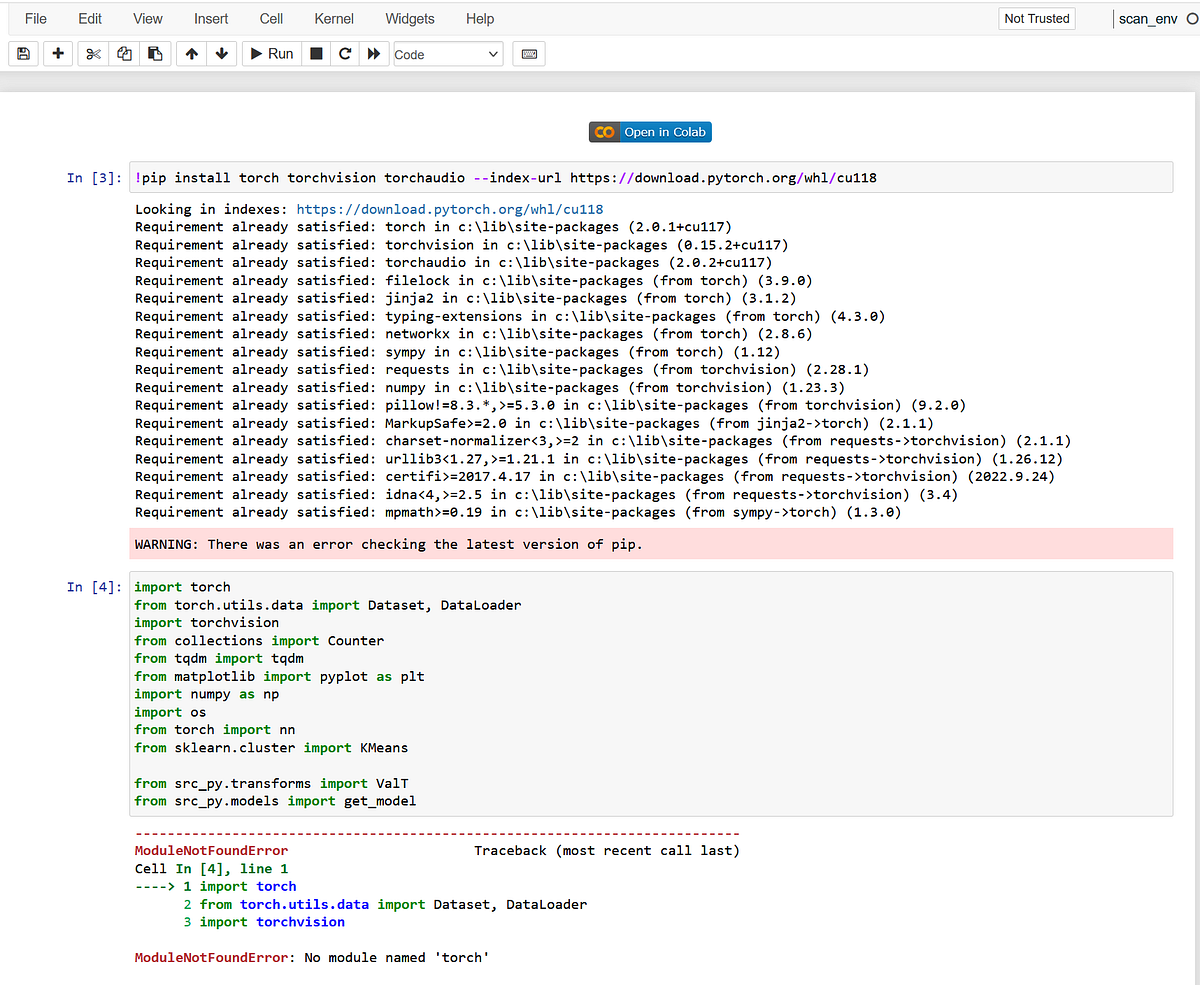Screen dimensions: 1200x985
Task: Run the selected cell
Action: coord(270,53)
